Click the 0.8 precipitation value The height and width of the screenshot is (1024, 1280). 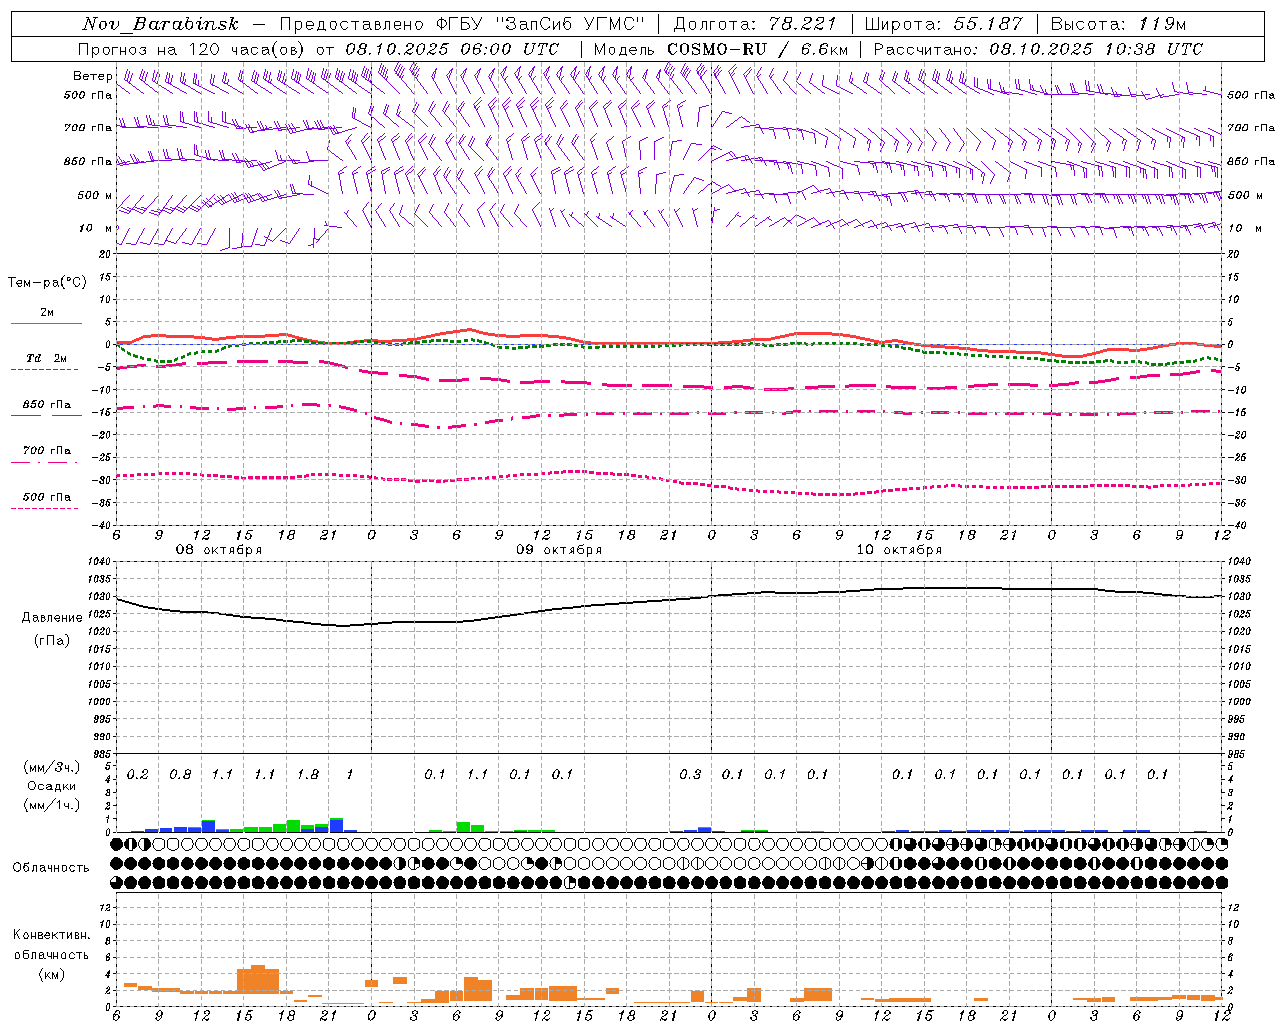coord(180,775)
